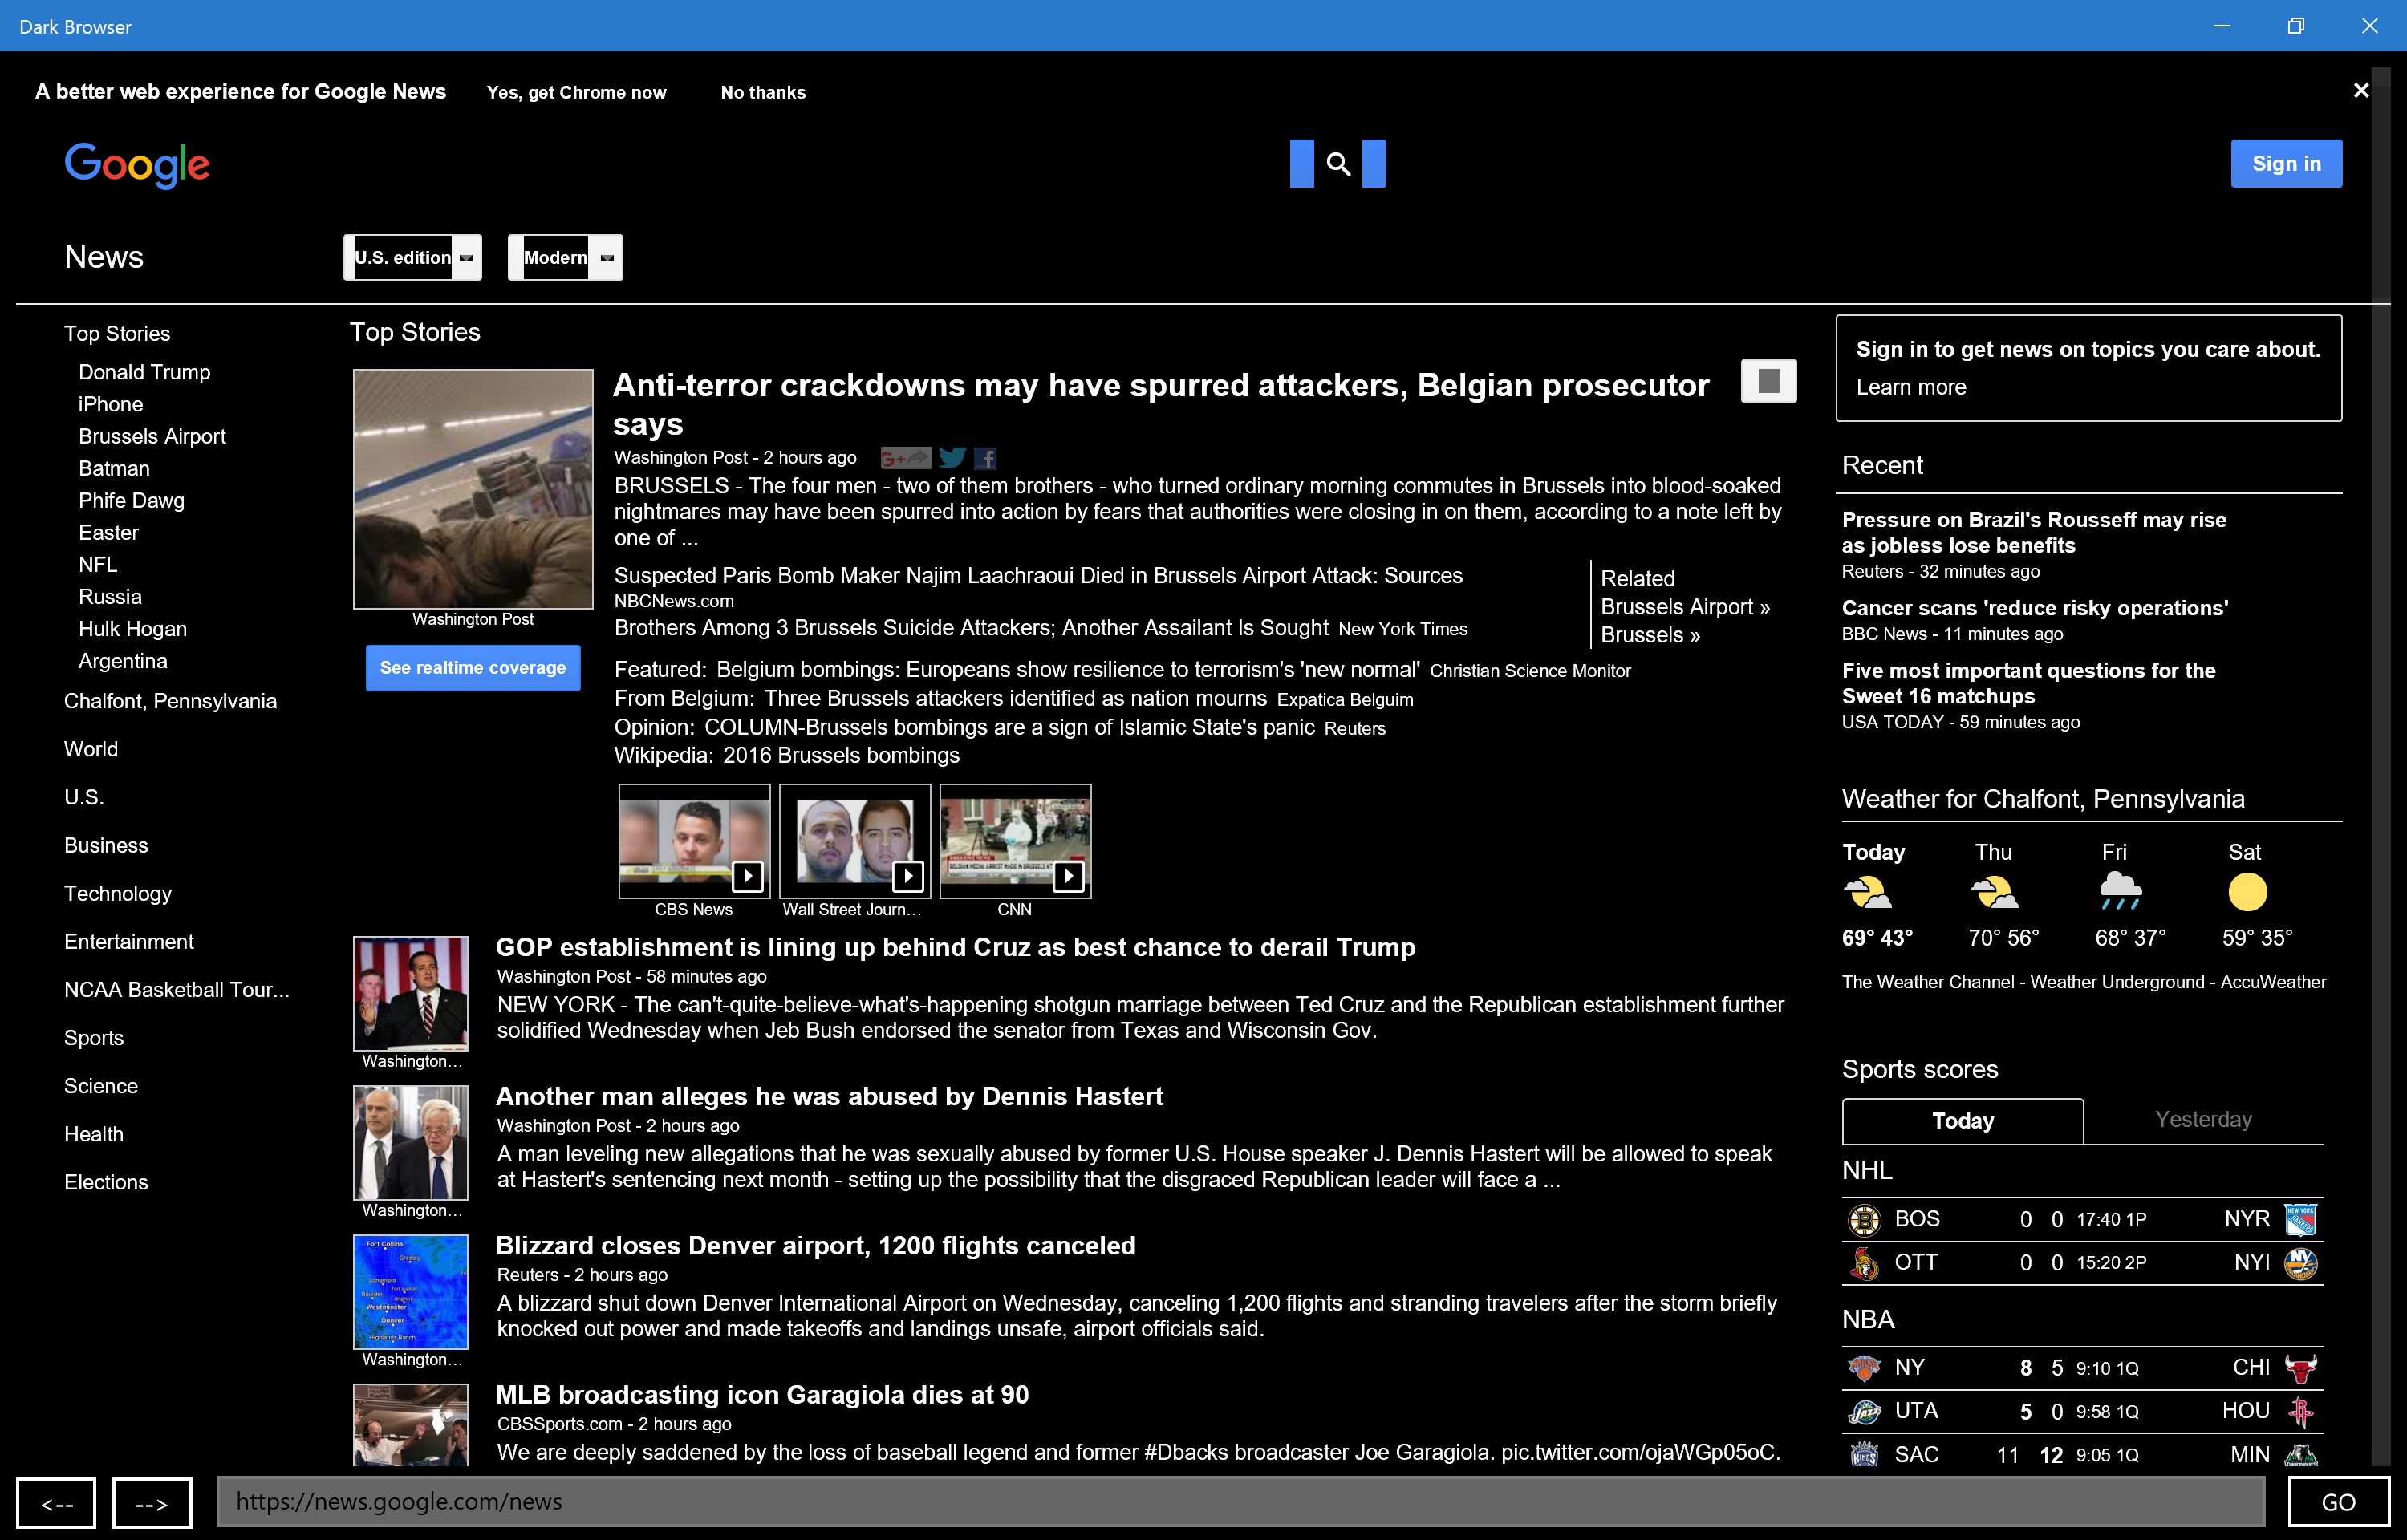The width and height of the screenshot is (2407, 1540).
Task: Share story via Twitter bird icon
Action: click(x=952, y=458)
